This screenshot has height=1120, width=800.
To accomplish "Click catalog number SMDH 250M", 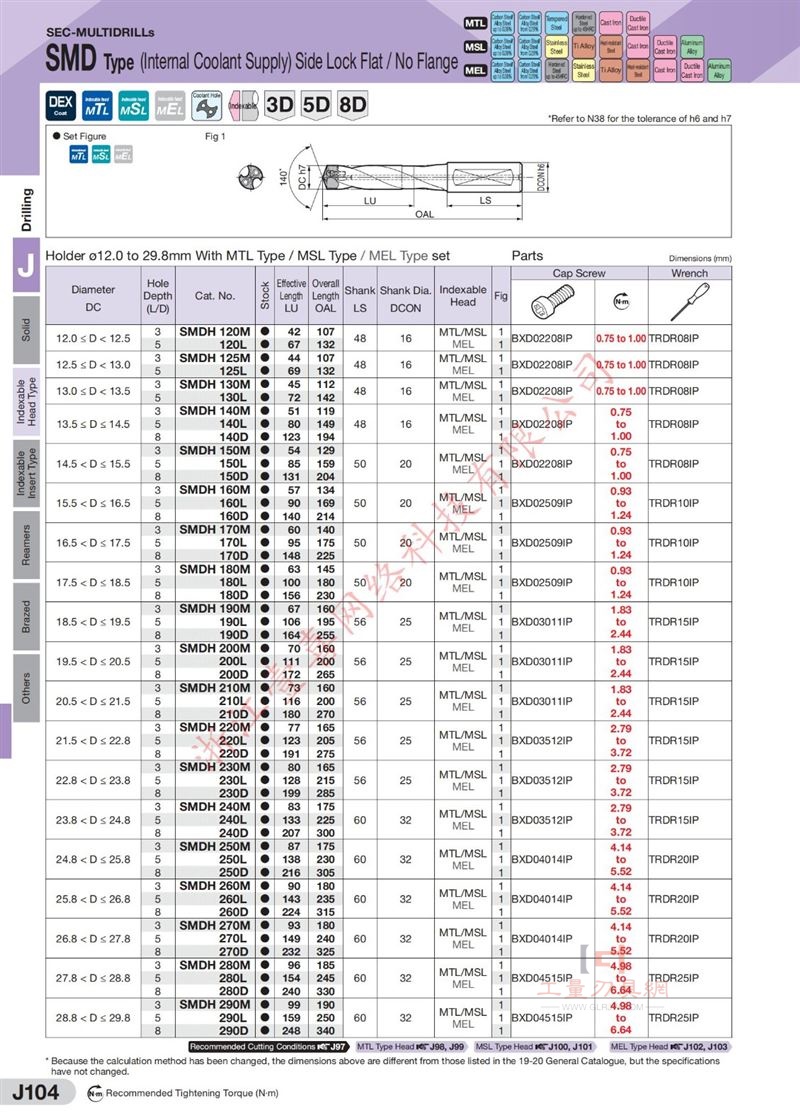I will coord(215,846).
